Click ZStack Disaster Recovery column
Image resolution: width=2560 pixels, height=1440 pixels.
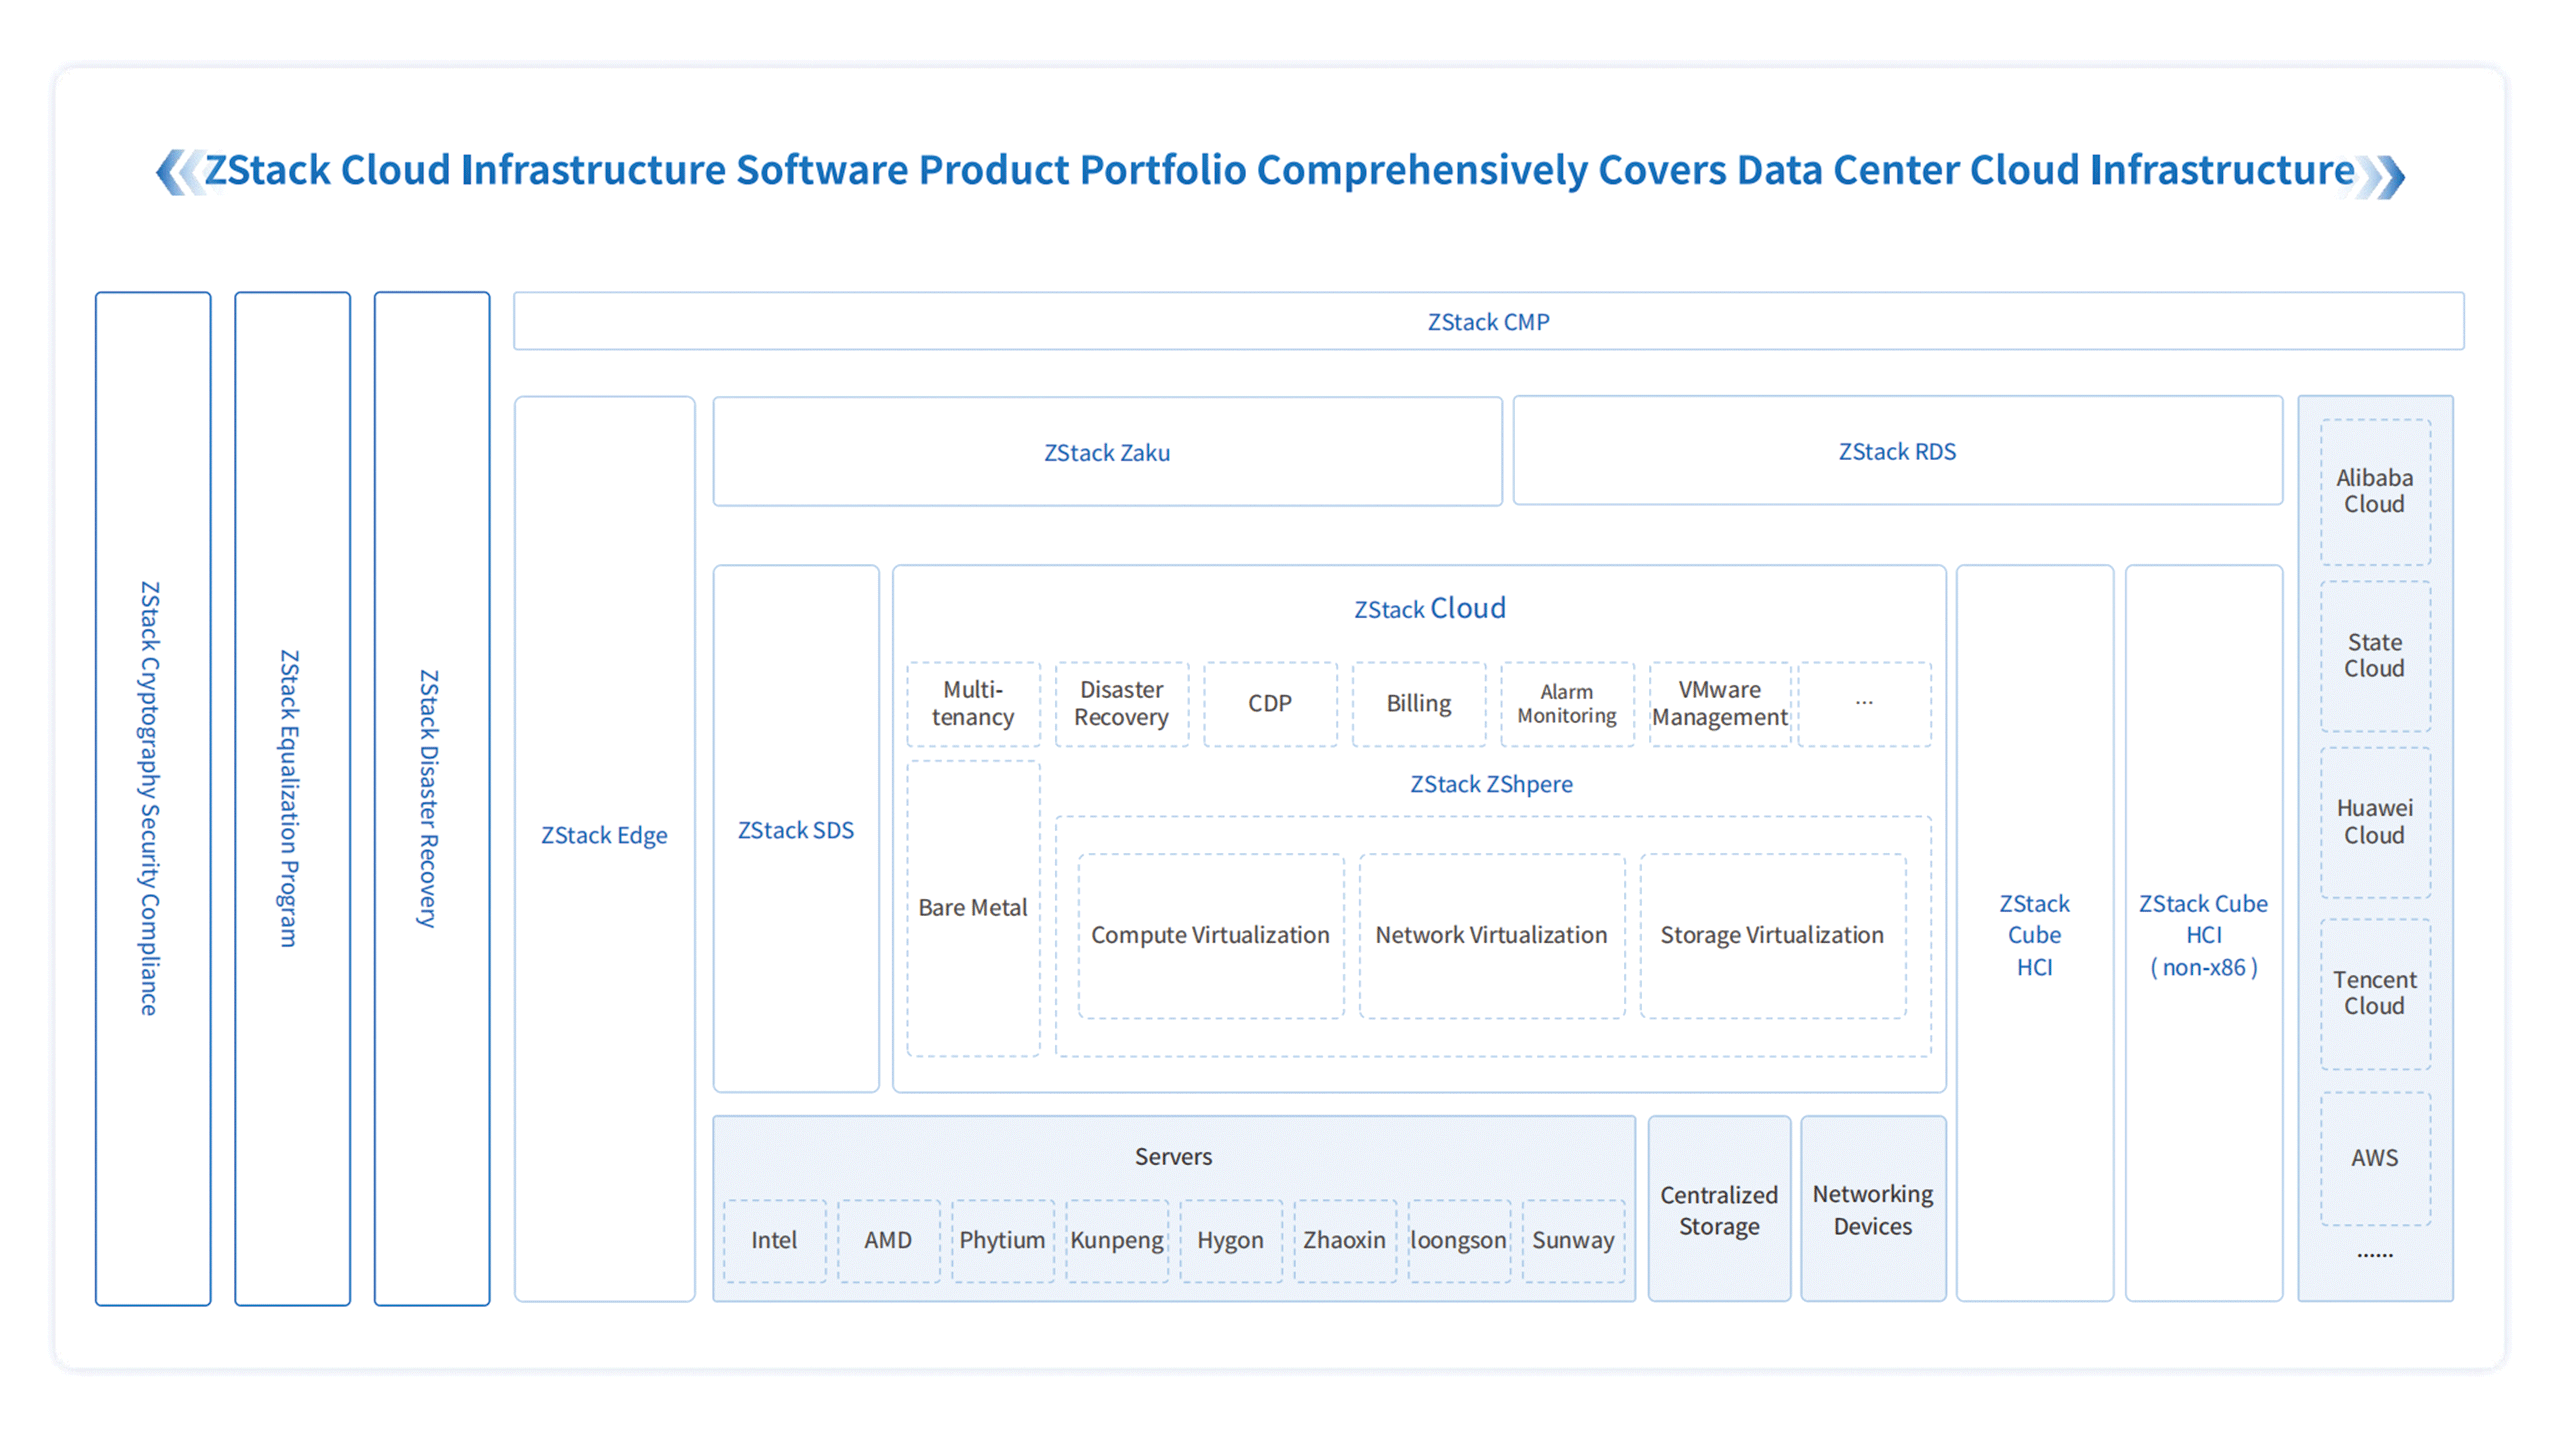click(x=432, y=798)
